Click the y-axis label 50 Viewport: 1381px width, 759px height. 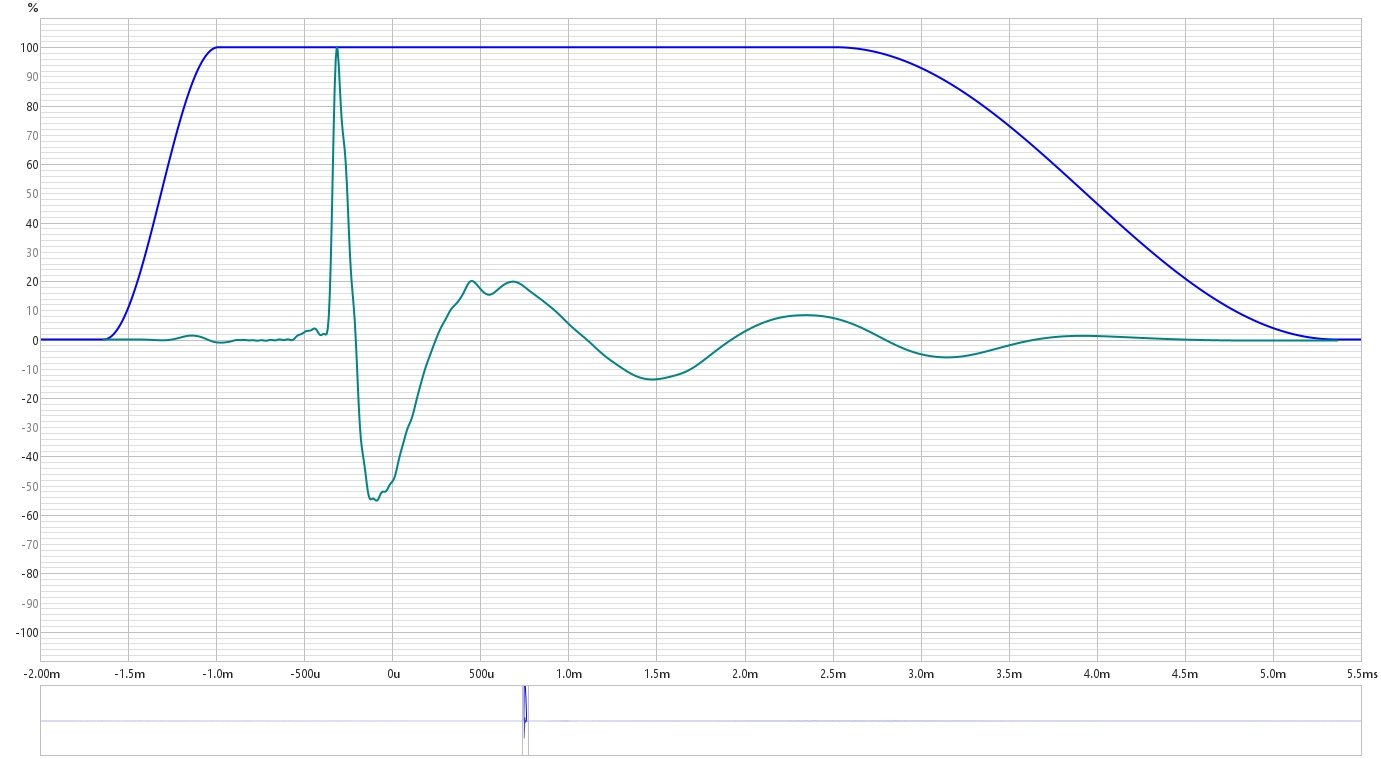point(31,194)
